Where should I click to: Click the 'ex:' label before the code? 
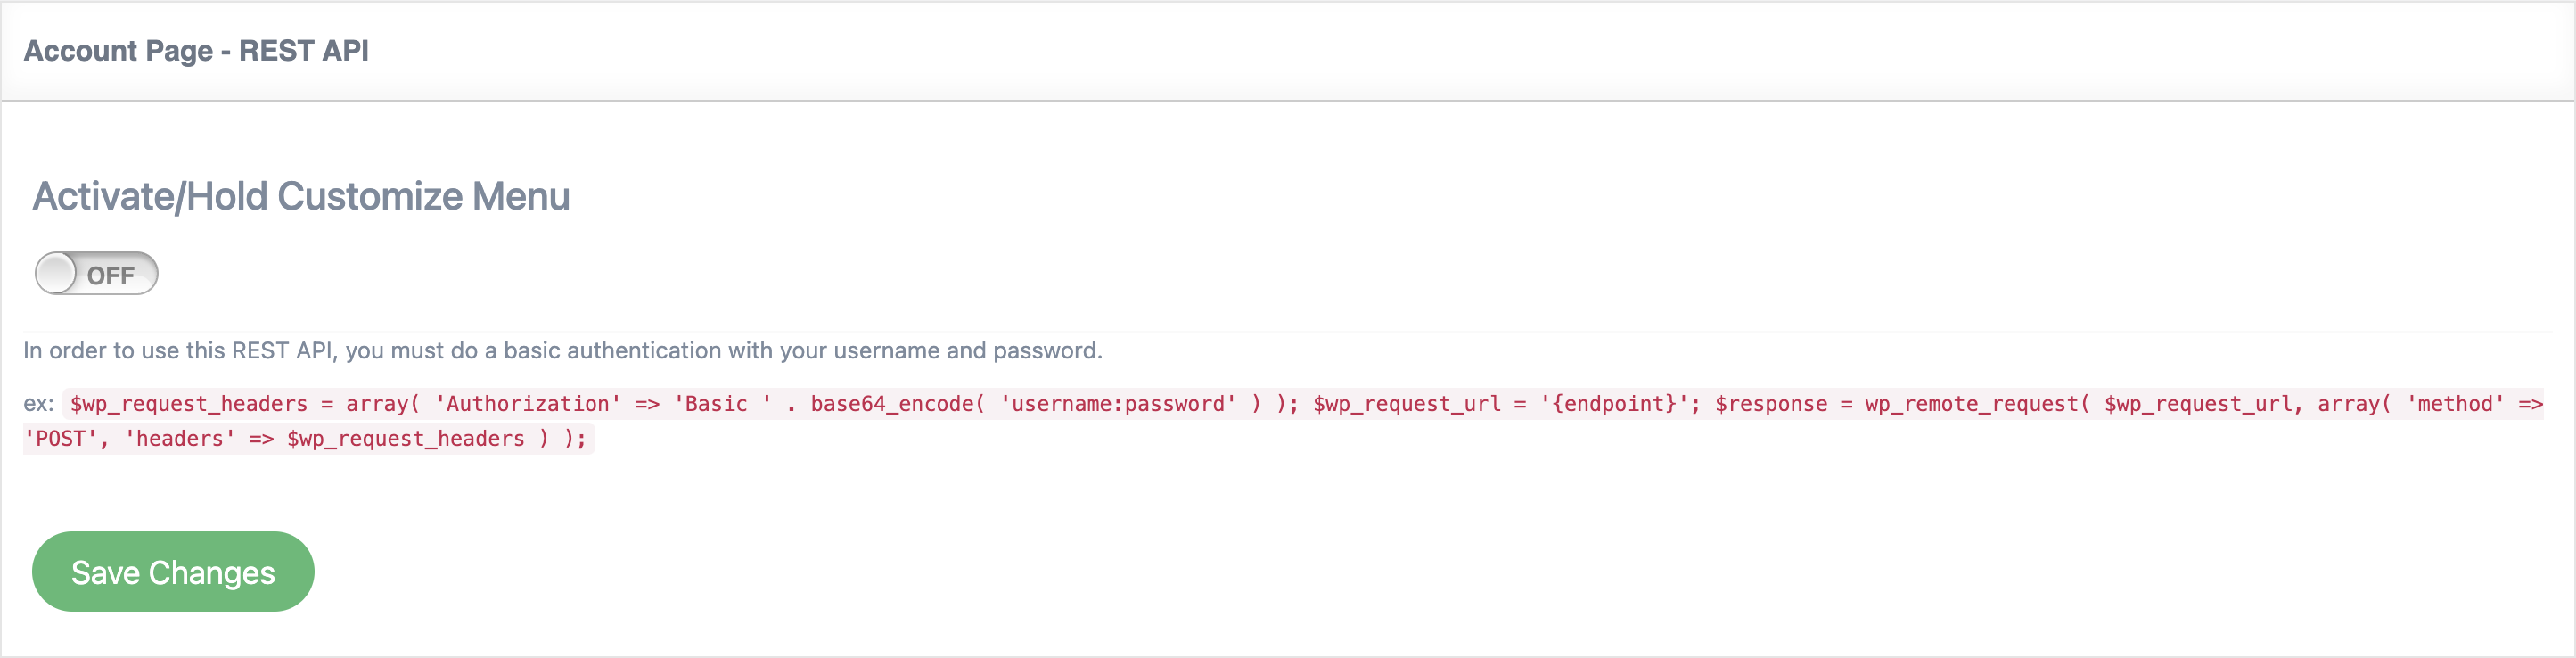38,404
